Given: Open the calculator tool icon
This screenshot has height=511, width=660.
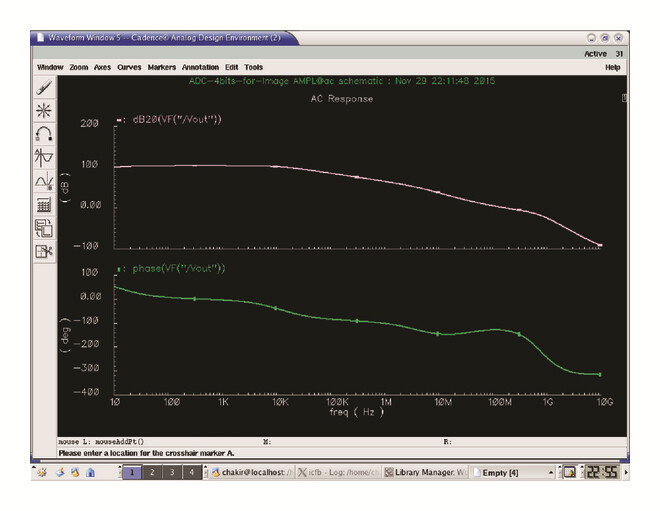Looking at the screenshot, I should (44, 205).
